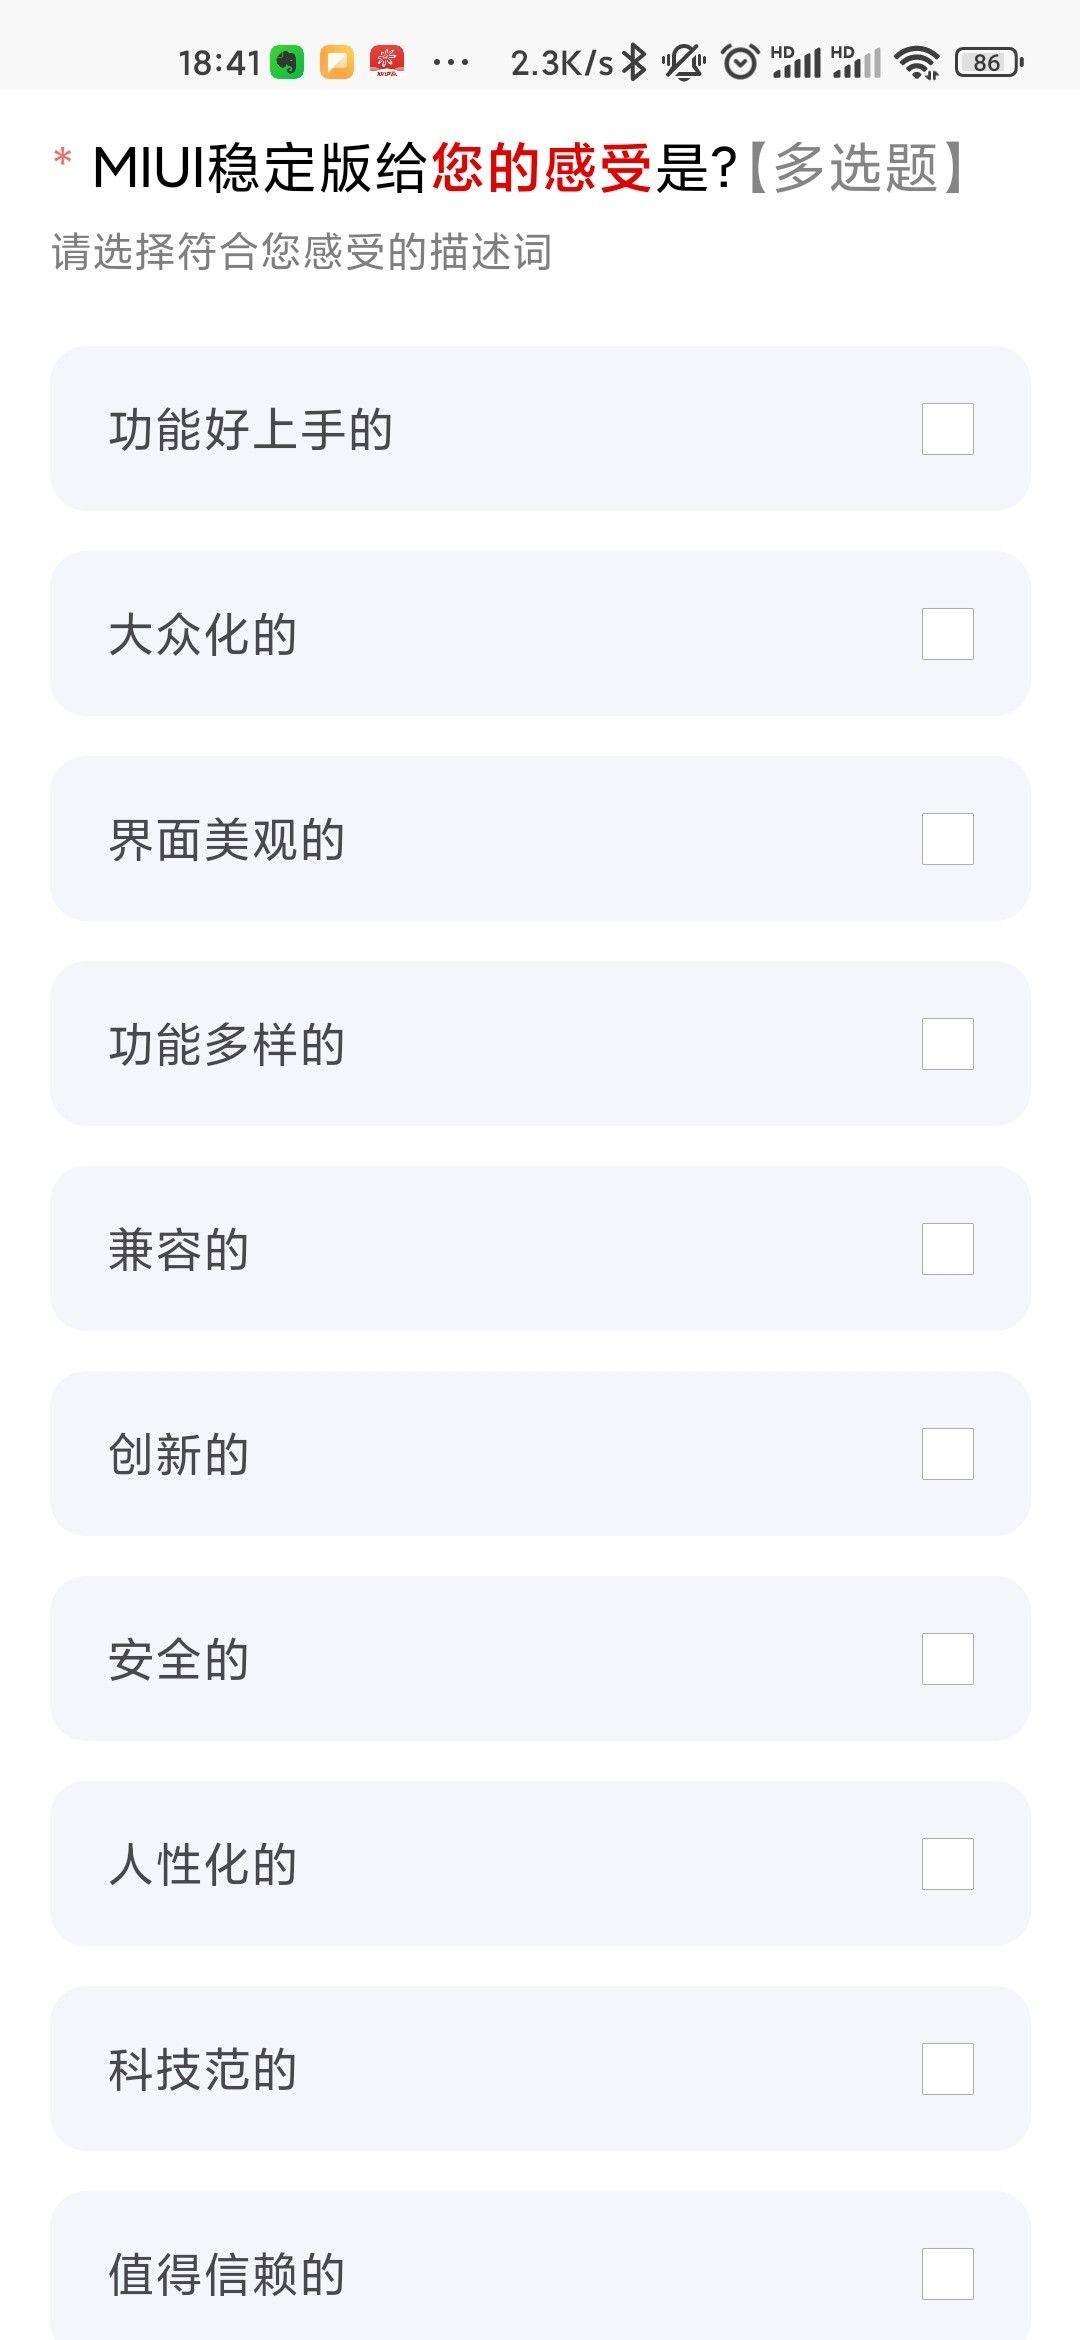
Task: Check the 创新的 checkbox
Action: coord(947,1454)
